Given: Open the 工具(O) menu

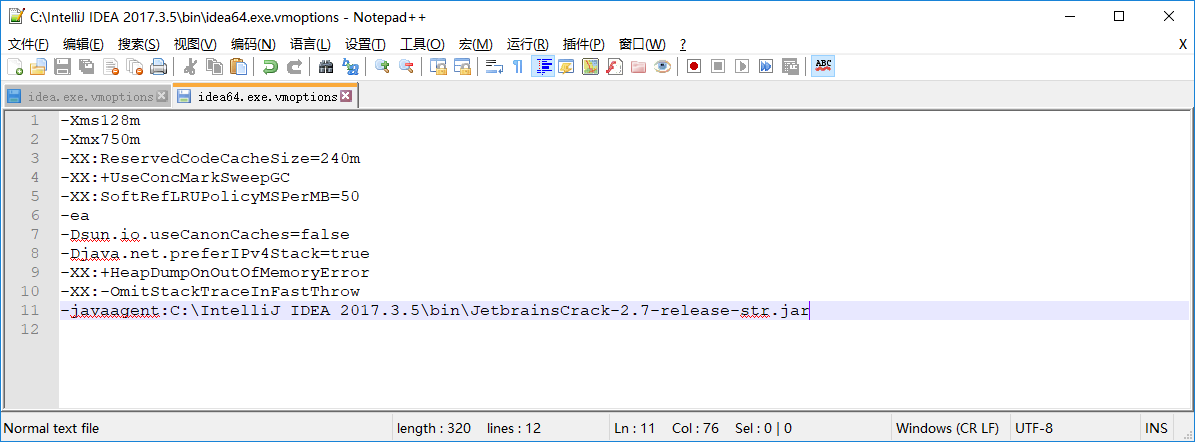Looking at the screenshot, I should coord(422,44).
